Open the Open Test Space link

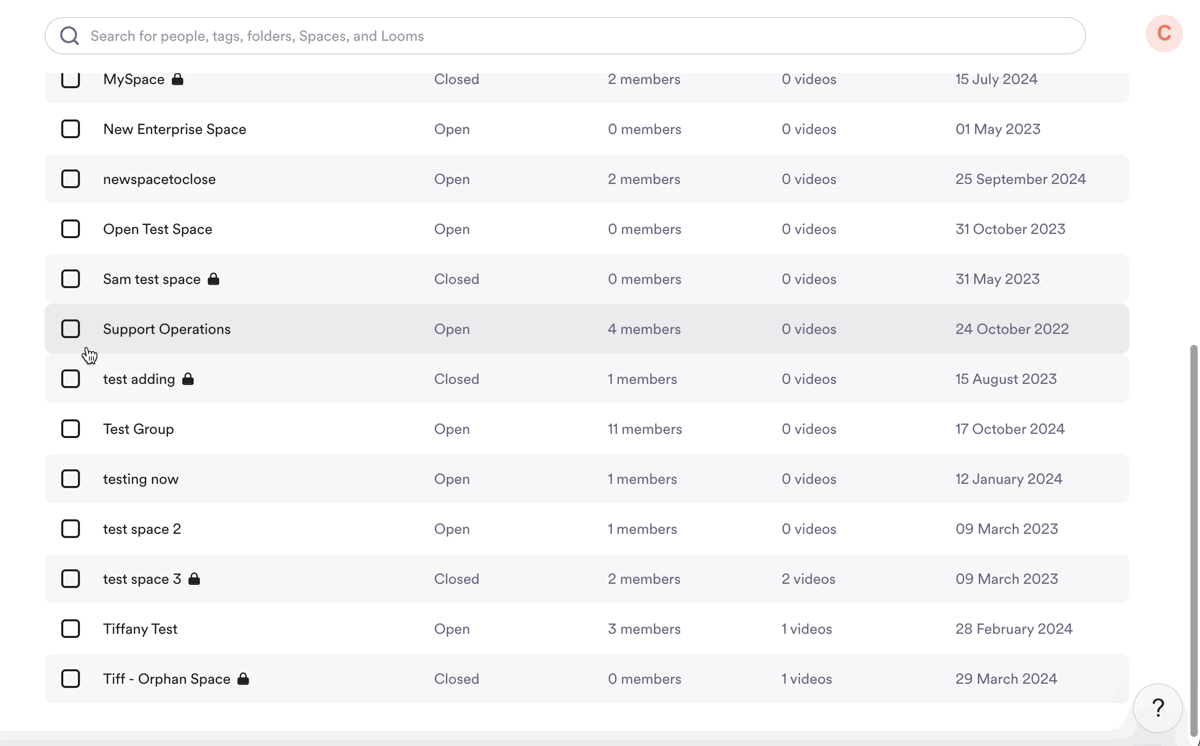coord(158,229)
